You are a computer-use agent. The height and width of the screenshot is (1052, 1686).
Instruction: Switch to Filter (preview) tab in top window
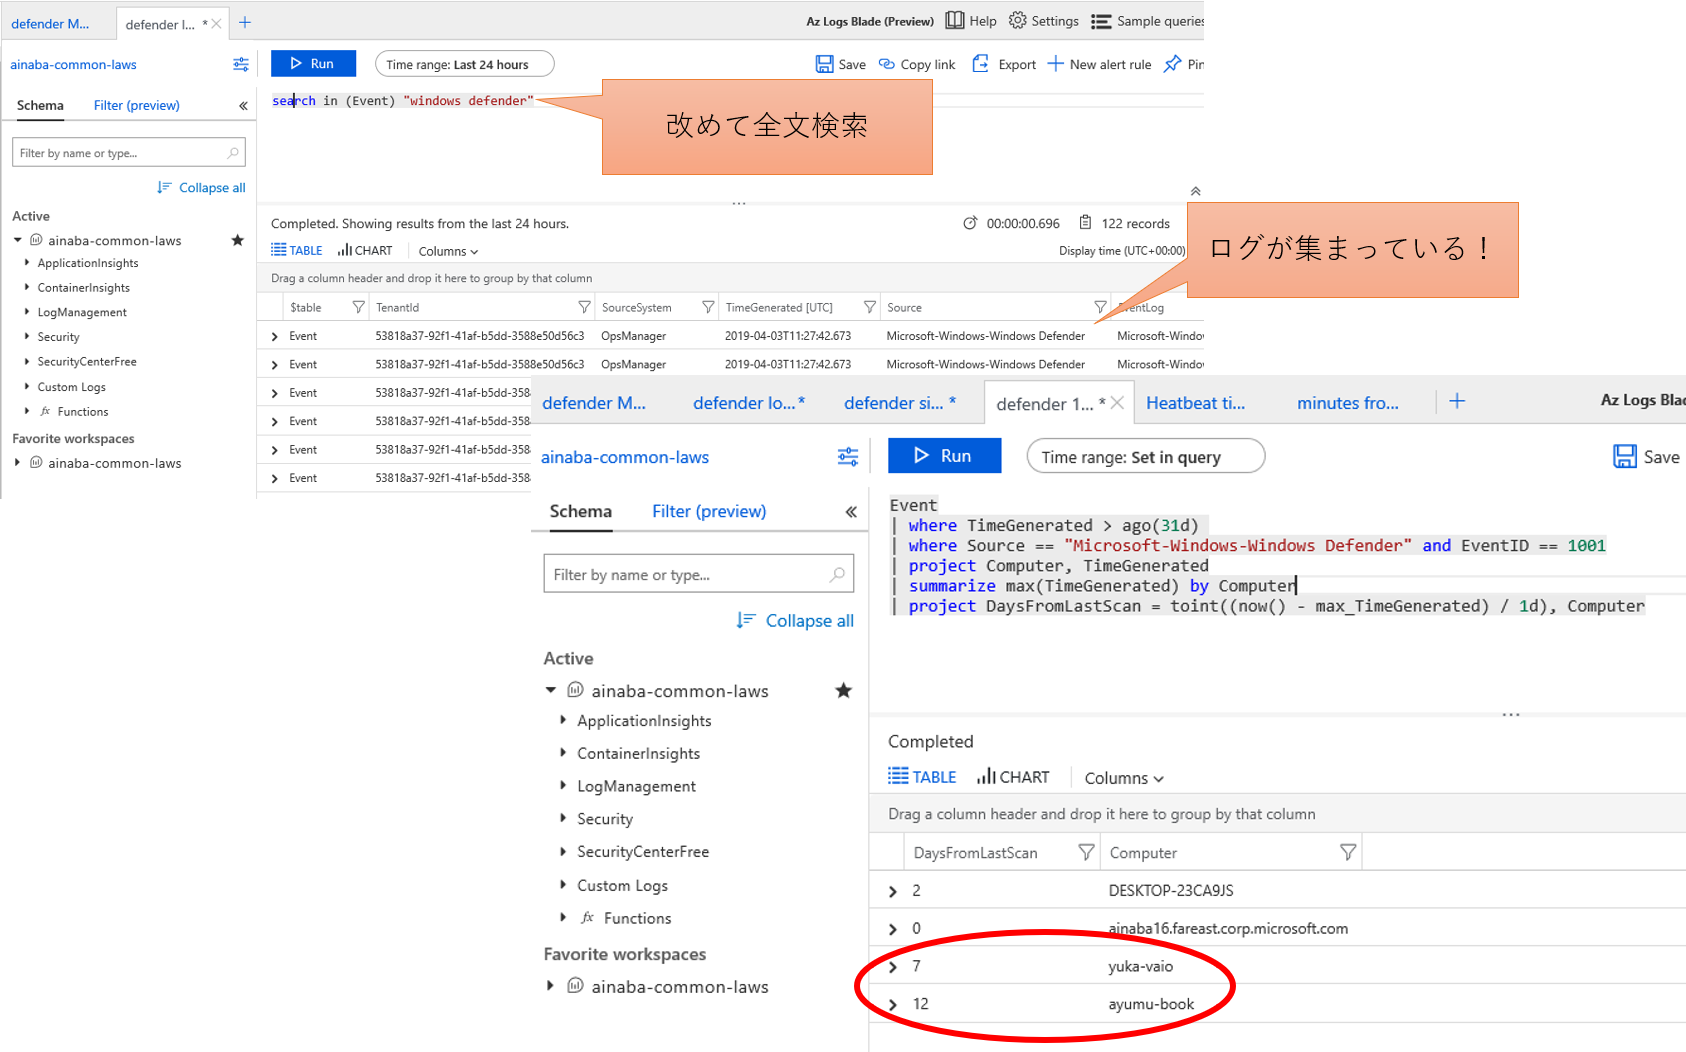137,105
